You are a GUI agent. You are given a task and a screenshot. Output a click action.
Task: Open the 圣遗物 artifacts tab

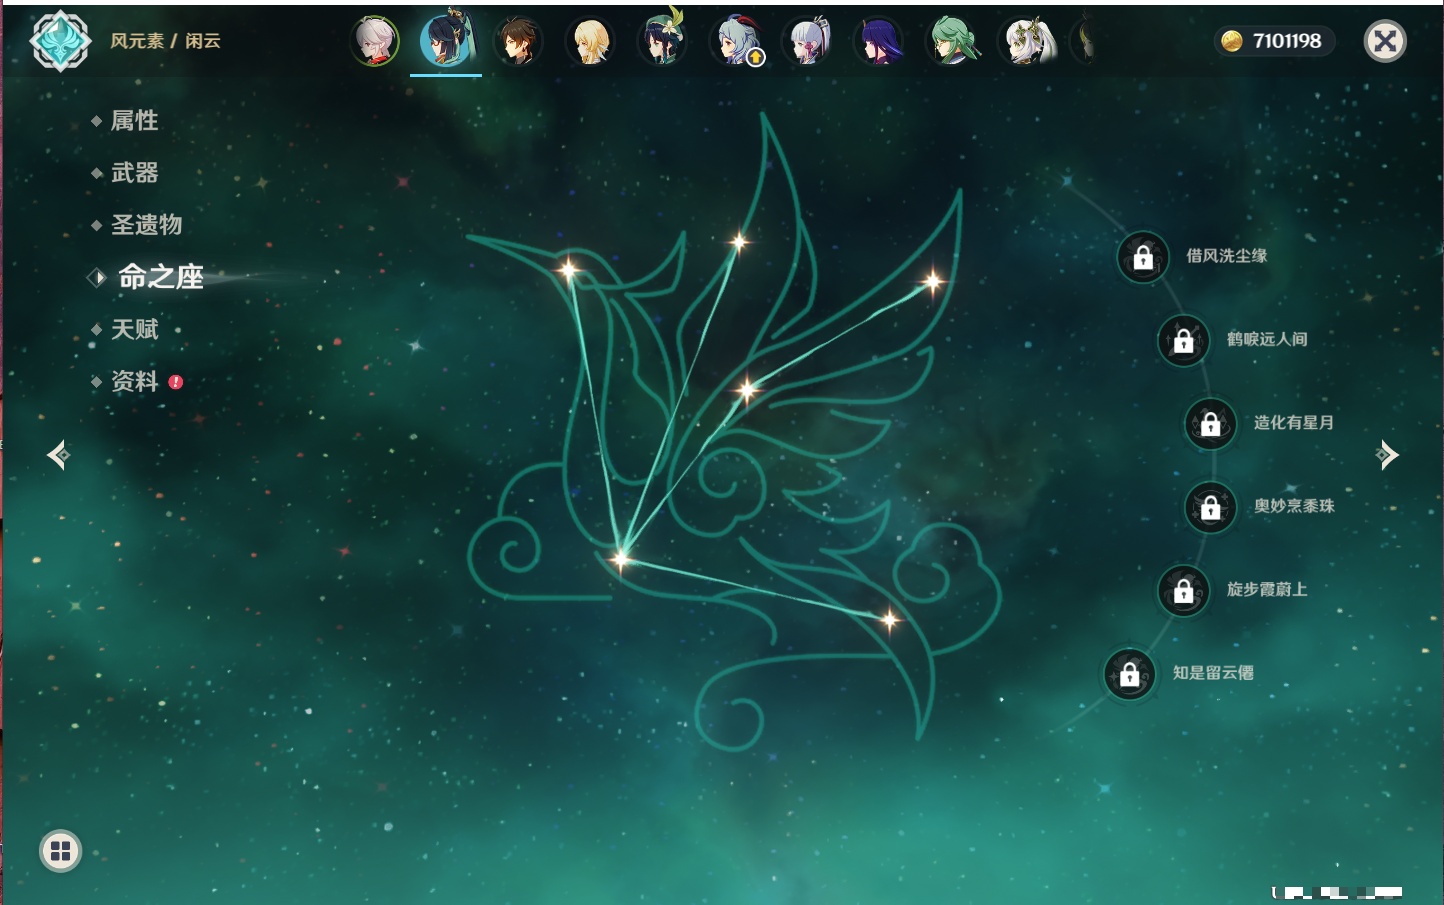[146, 225]
